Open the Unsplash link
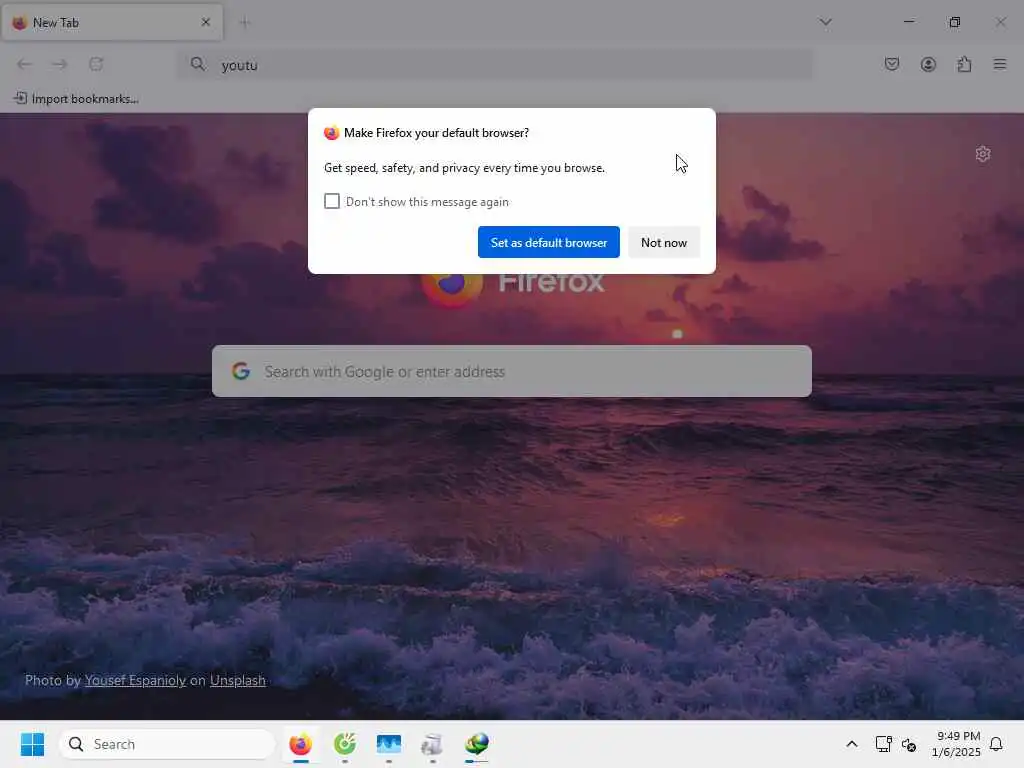The width and height of the screenshot is (1024, 768). coord(238,680)
